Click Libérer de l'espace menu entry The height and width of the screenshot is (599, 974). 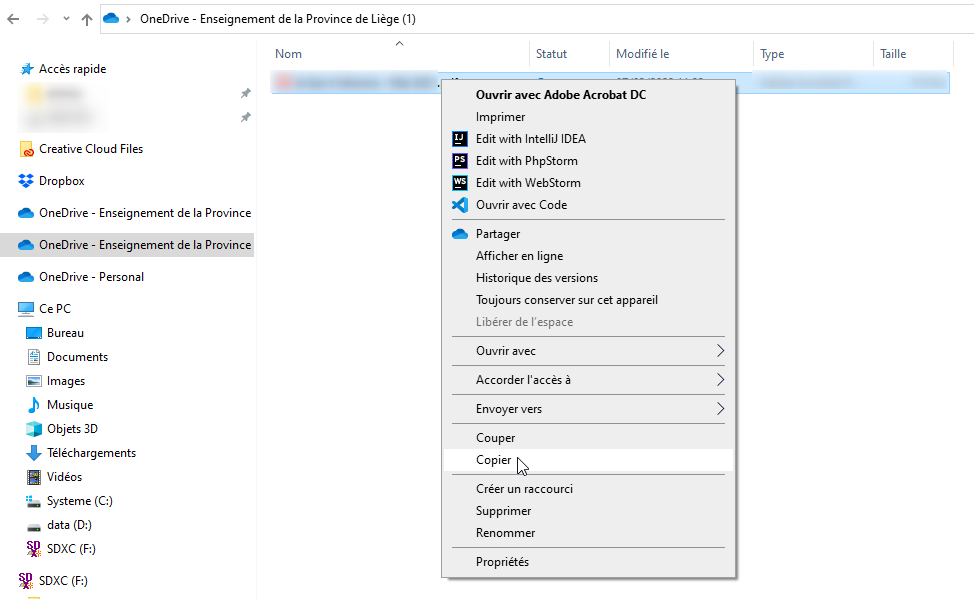[x=524, y=322]
